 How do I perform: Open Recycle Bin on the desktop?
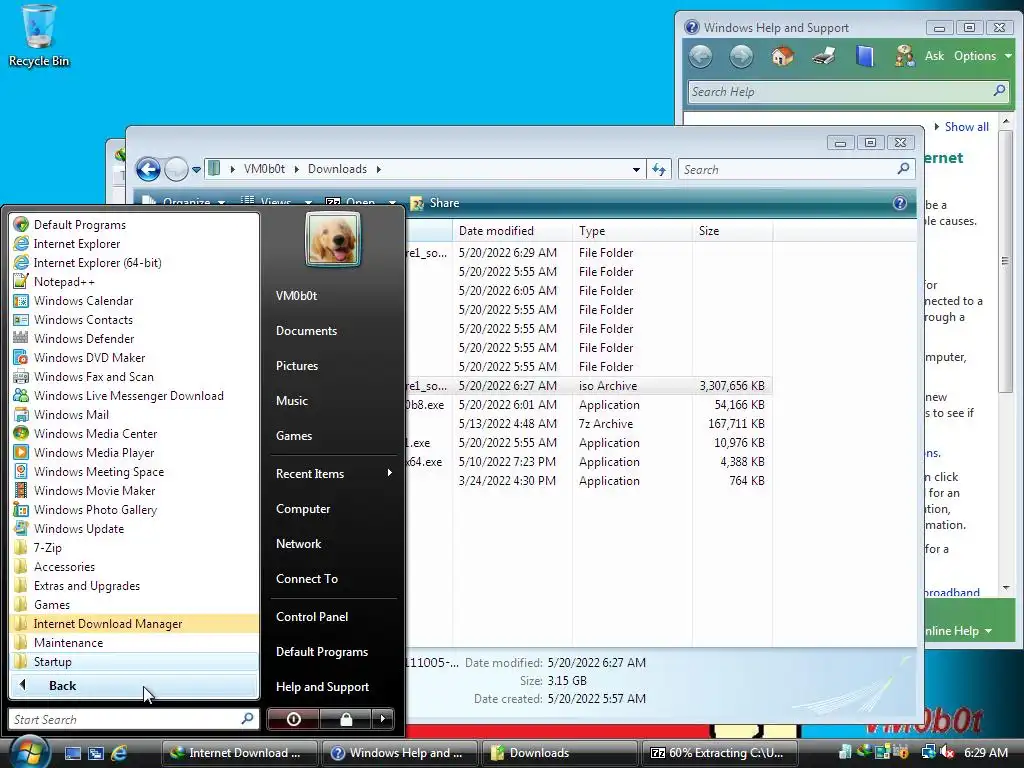tap(39, 36)
